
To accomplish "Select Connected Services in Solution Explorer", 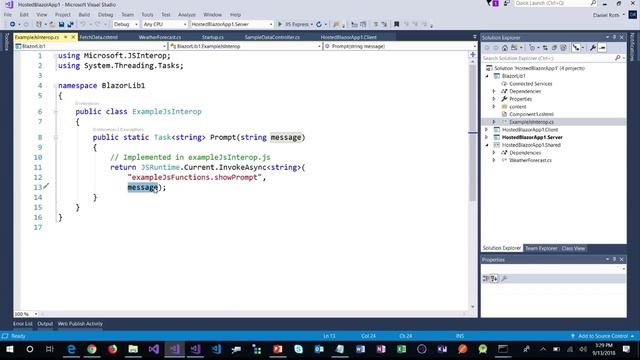I will pyautogui.click(x=530, y=84).
